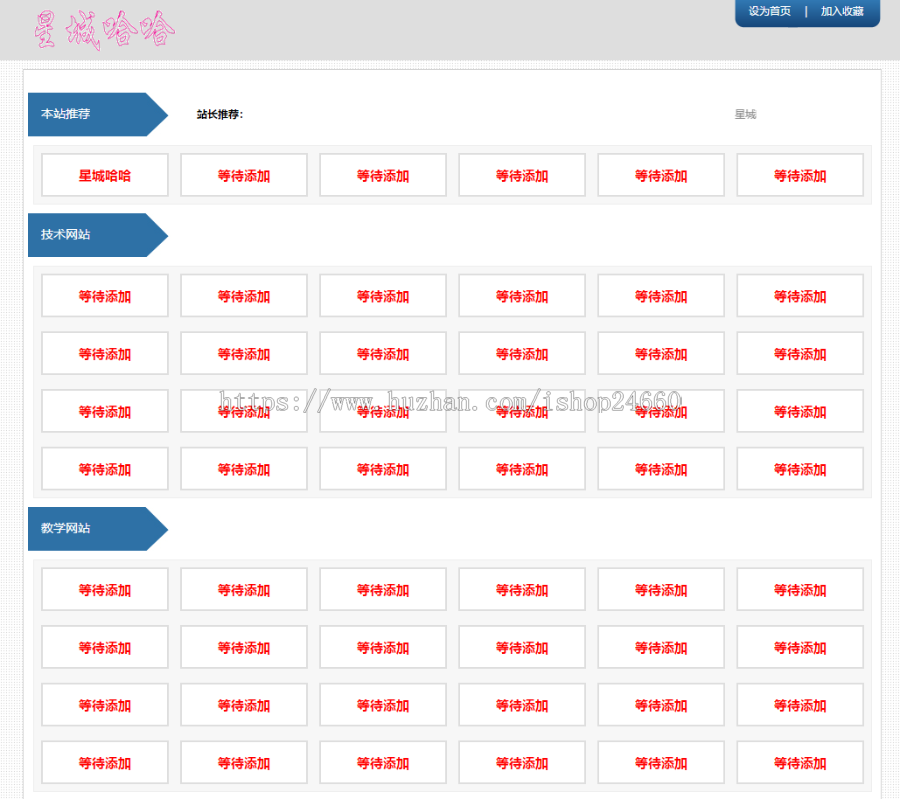The height and width of the screenshot is (799, 900).
Task: Click the 星城哈哈 pink logo
Action: 104,30
